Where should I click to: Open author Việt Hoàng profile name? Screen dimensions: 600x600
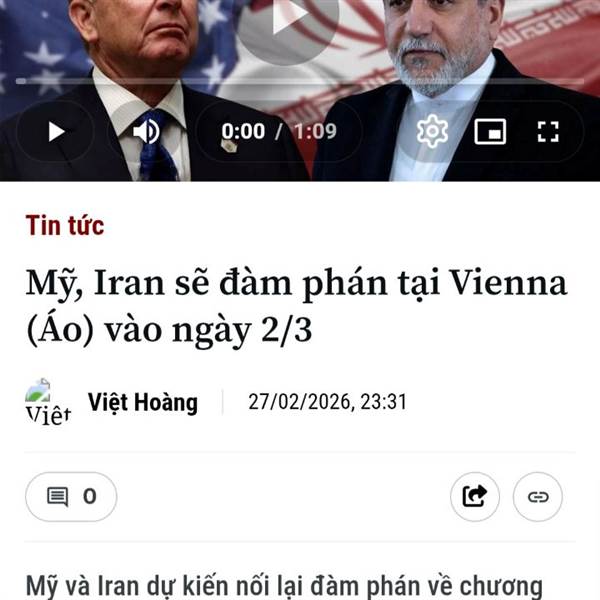(x=143, y=403)
